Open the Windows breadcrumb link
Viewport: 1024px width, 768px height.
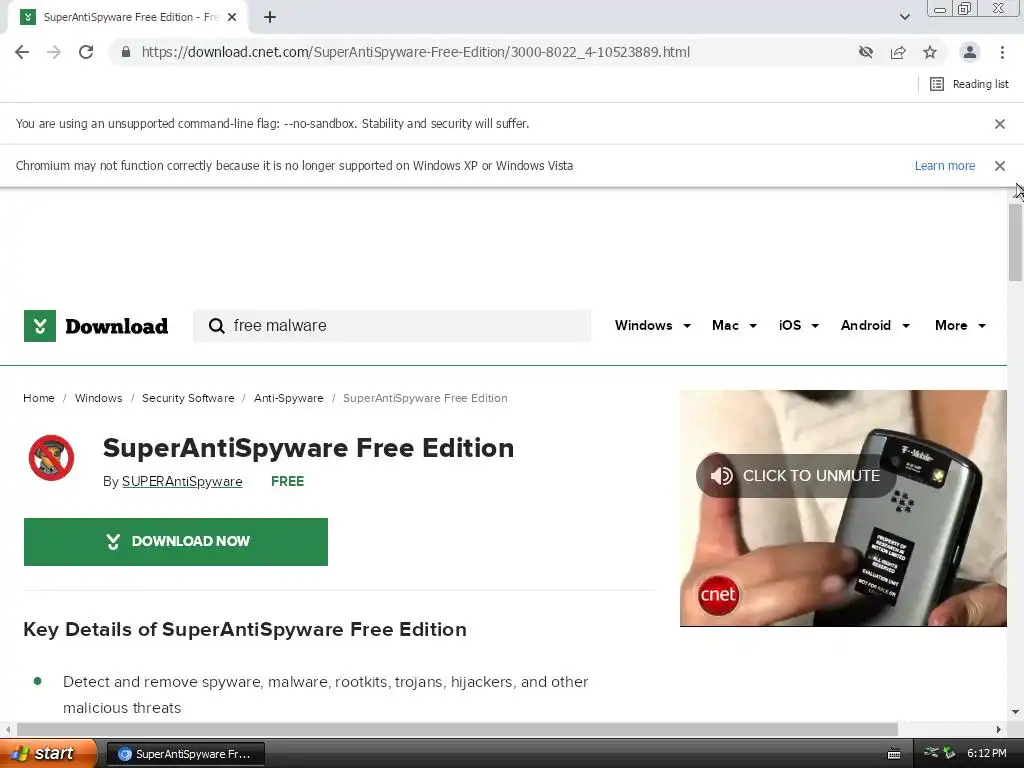coord(99,398)
